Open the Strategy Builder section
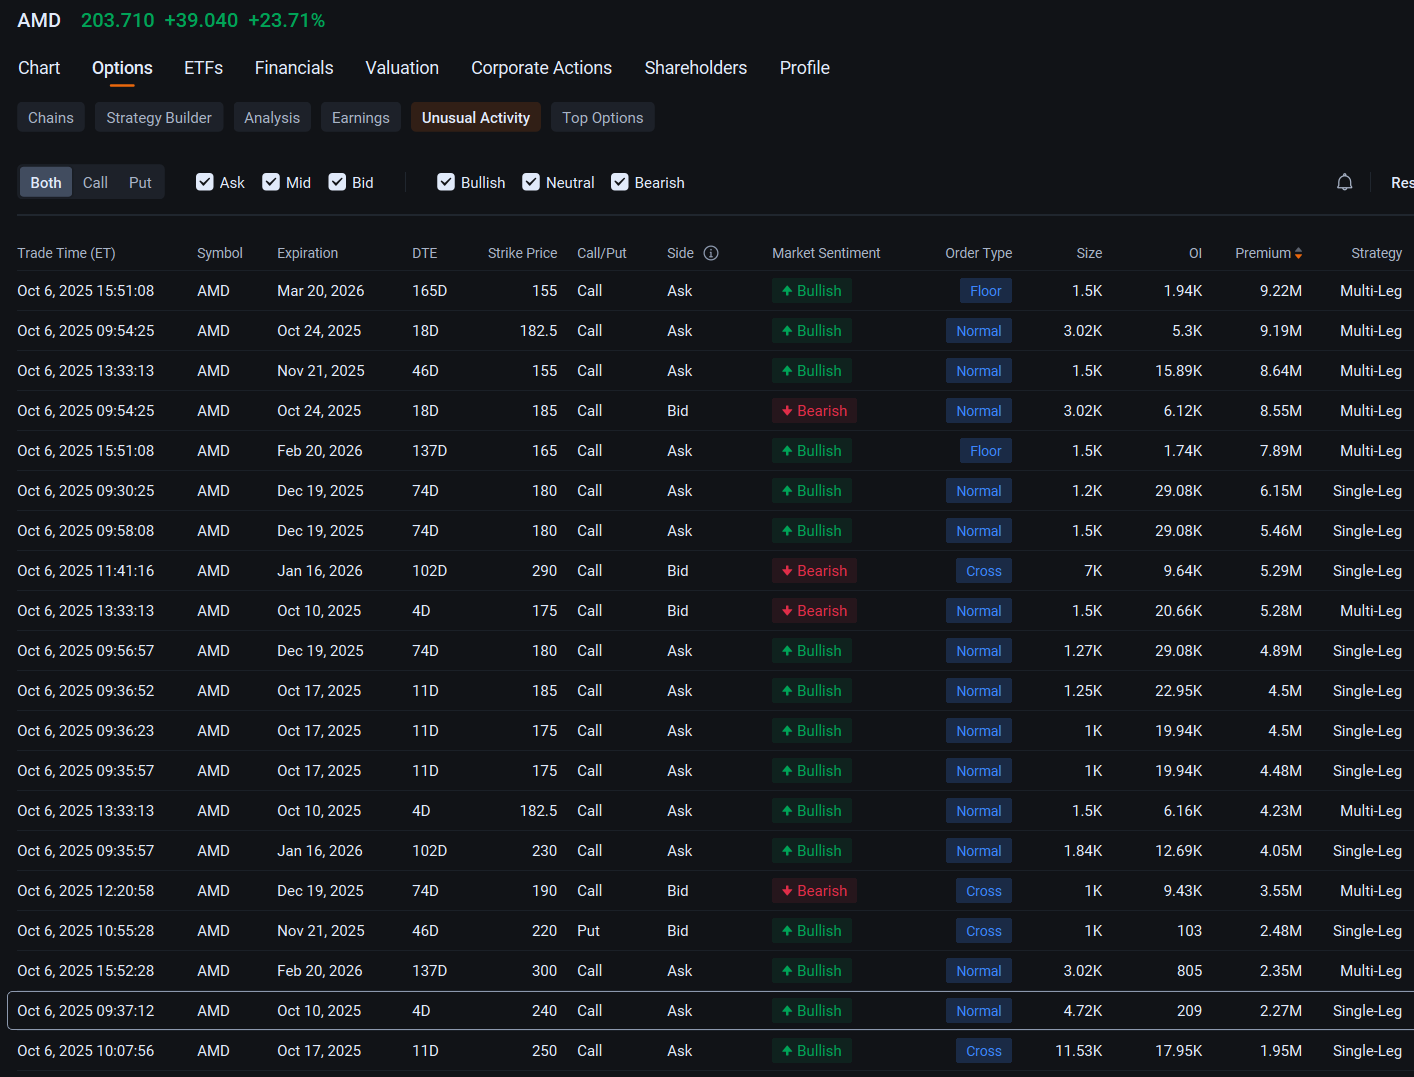Image resolution: width=1414 pixels, height=1077 pixels. [159, 117]
